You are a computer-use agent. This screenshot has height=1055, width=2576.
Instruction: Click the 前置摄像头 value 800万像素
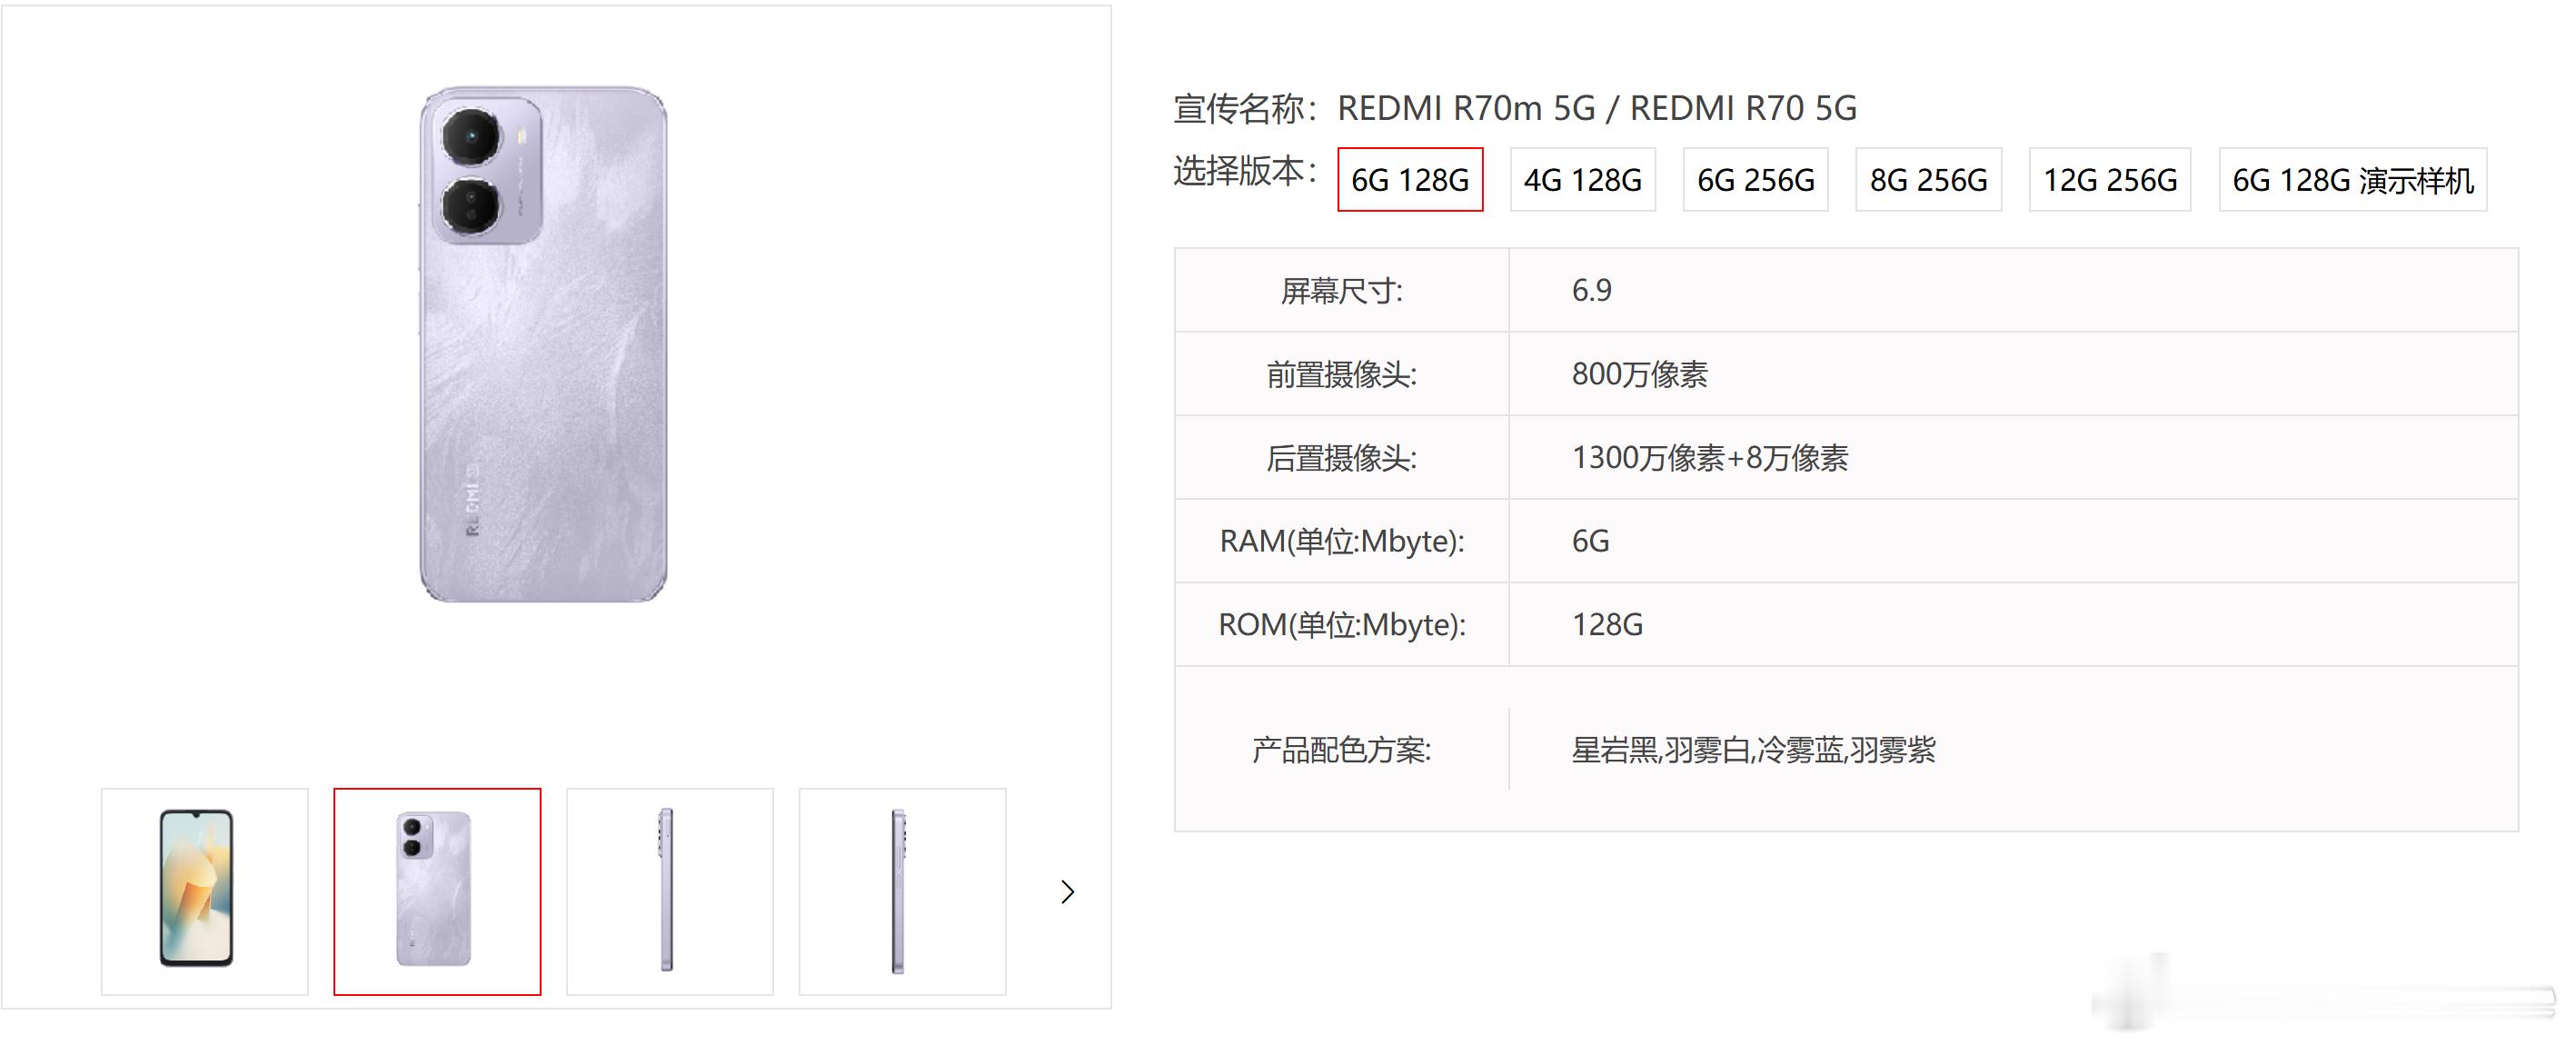[x=1639, y=374]
